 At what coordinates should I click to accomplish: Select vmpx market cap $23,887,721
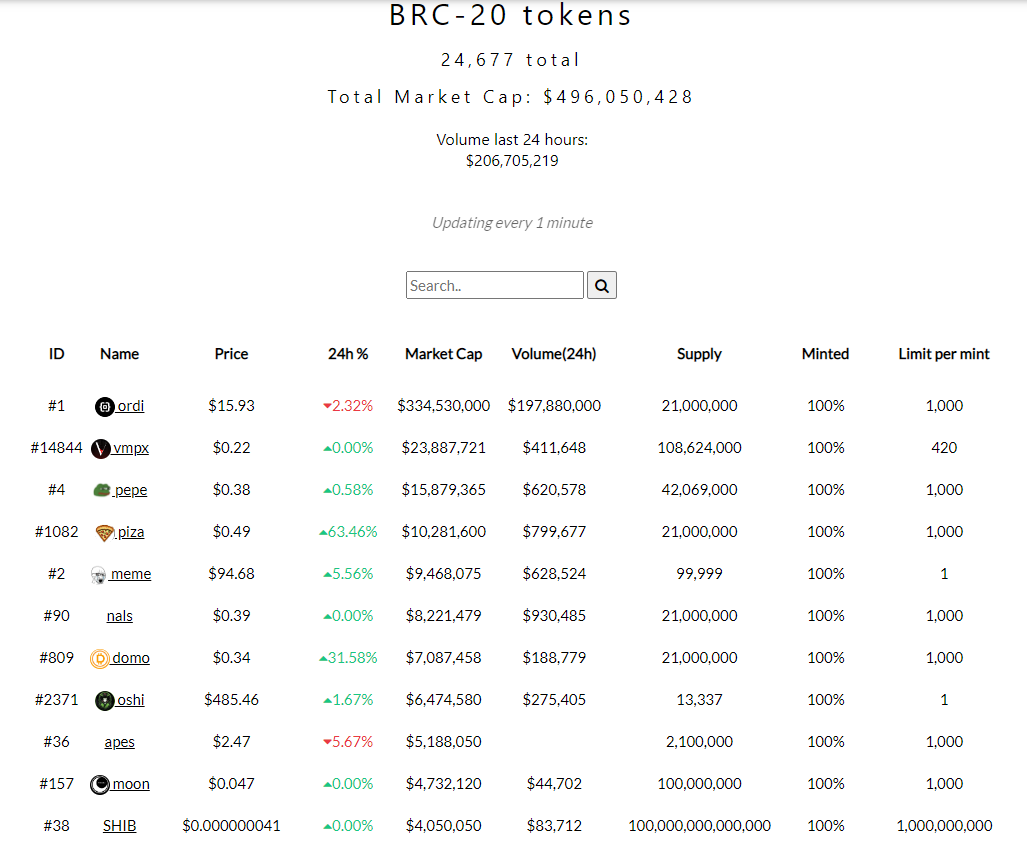(443, 448)
